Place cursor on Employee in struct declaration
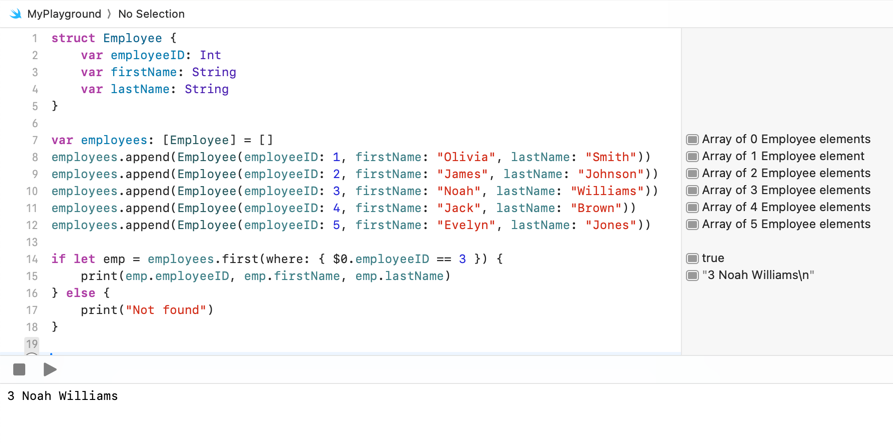The width and height of the screenshot is (893, 445). pyautogui.click(x=132, y=38)
